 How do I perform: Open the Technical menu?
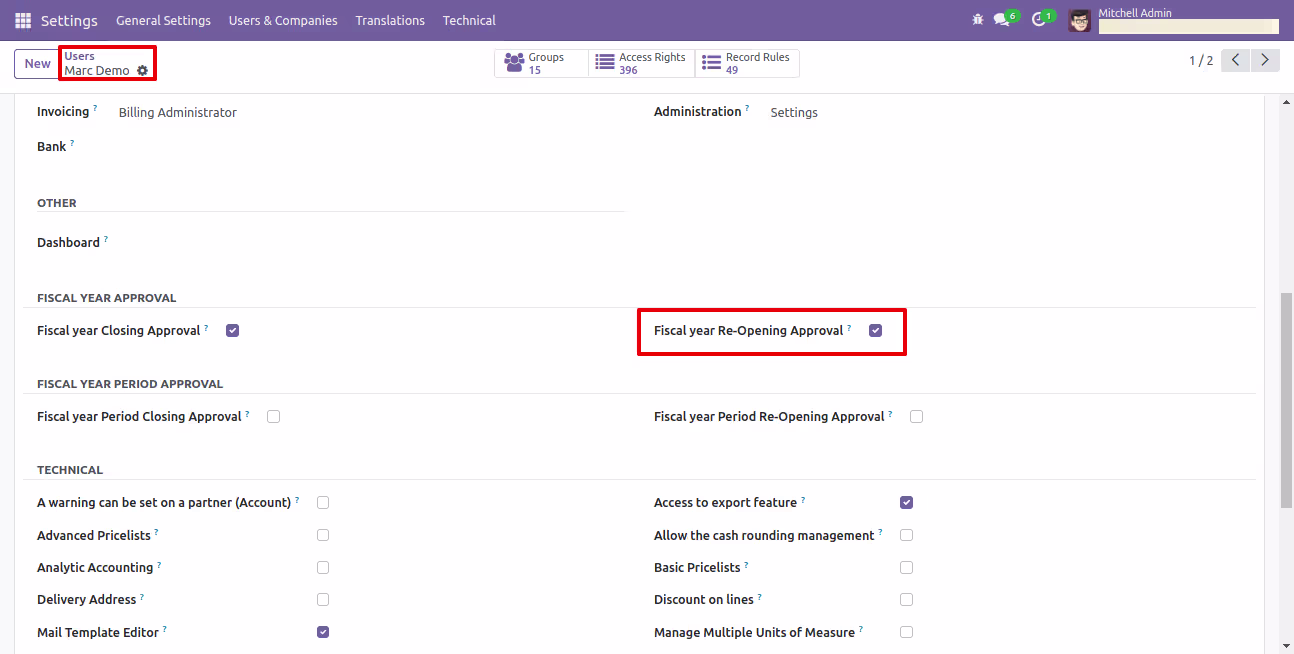(469, 20)
